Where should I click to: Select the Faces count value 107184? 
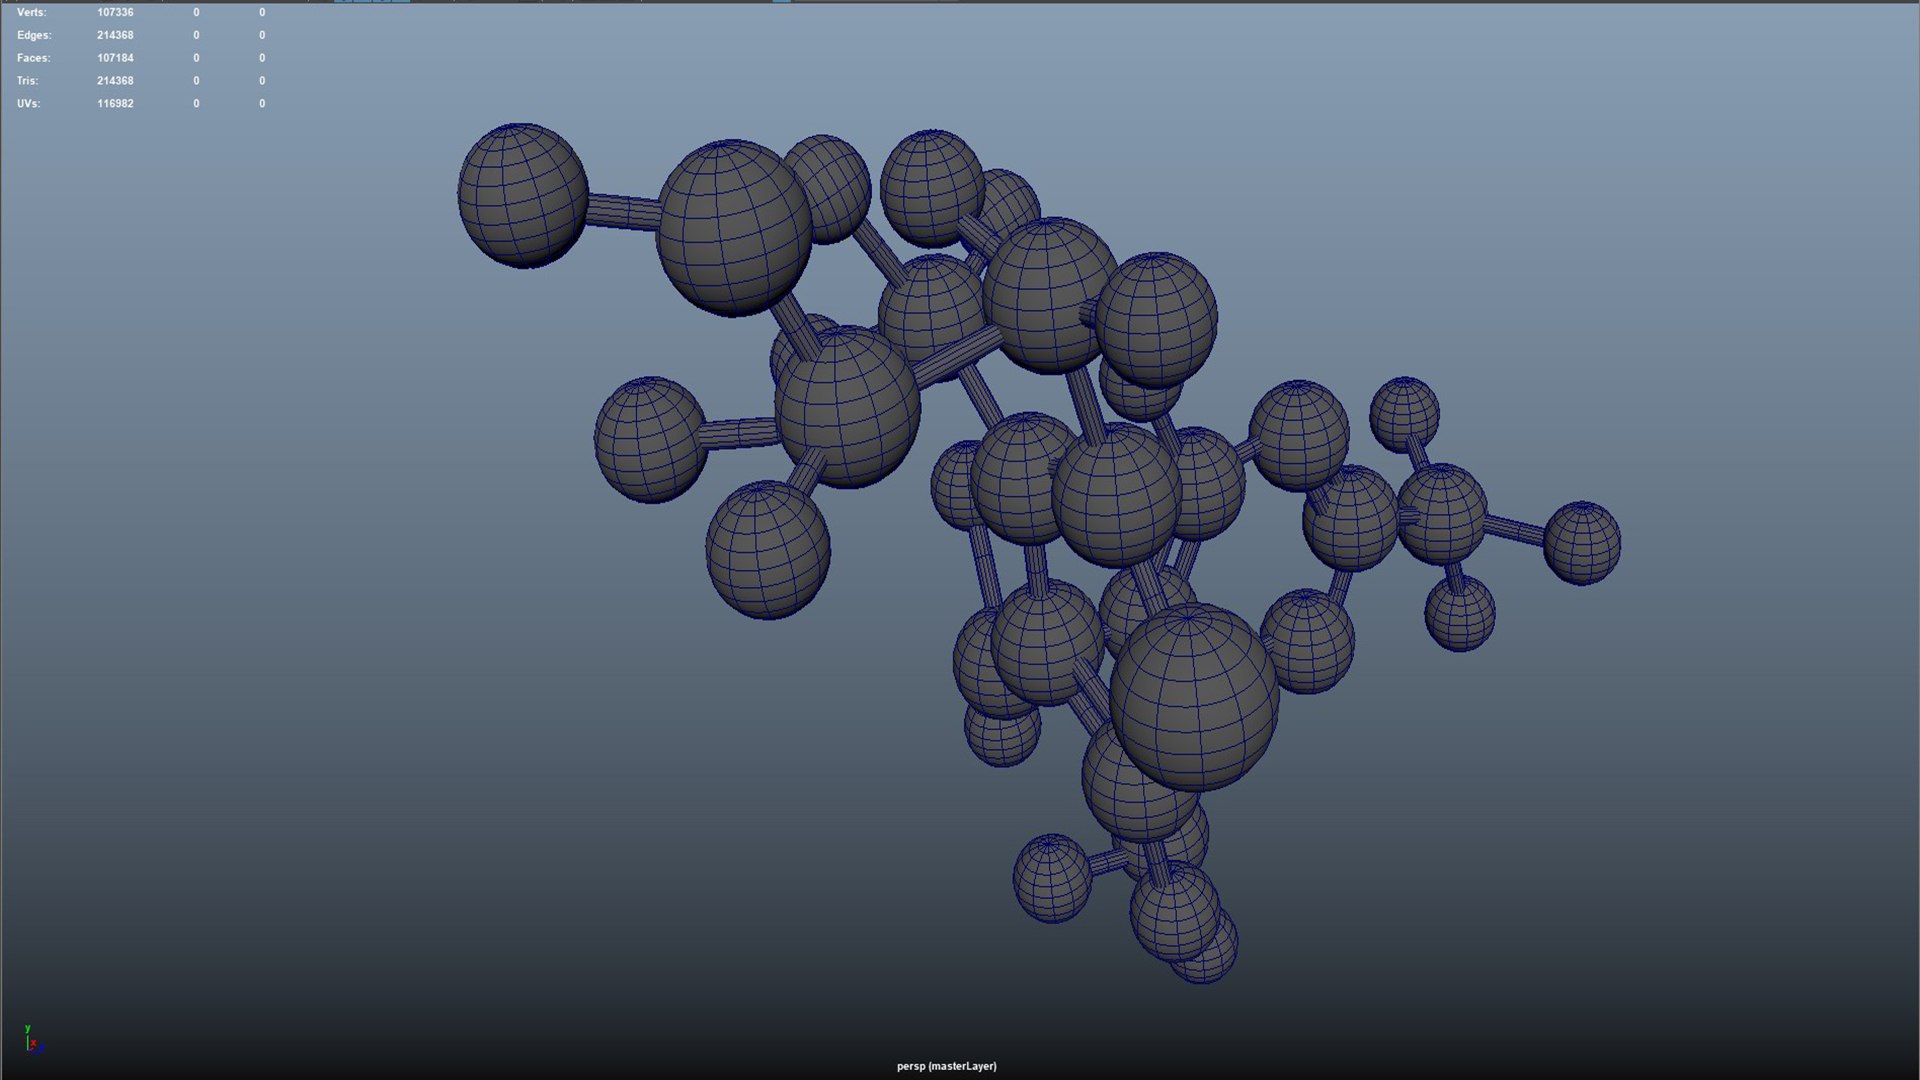pyautogui.click(x=115, y=58)
